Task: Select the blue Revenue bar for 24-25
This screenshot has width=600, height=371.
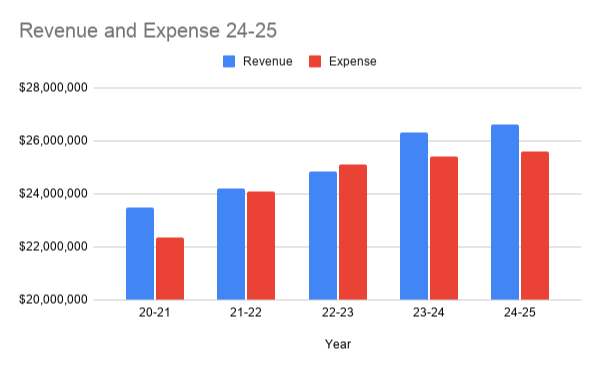Action: click(505, 212)
